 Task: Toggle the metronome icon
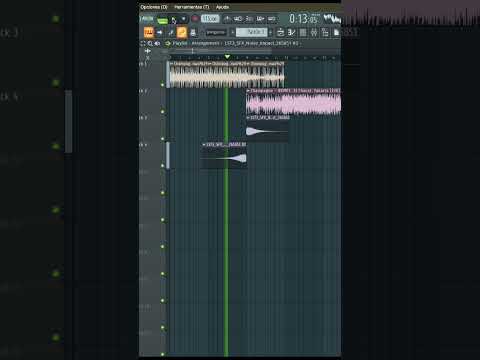coord(227,19)
